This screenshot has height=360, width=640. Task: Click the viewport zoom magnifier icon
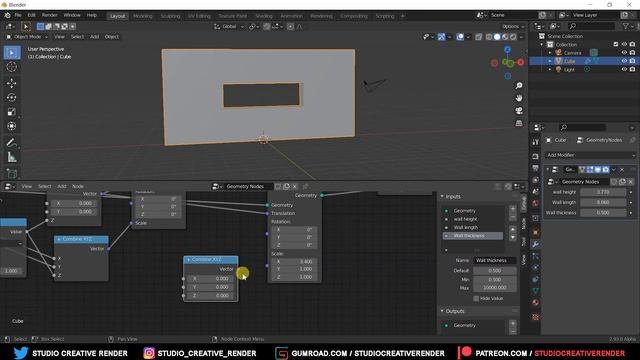point(519,86)
